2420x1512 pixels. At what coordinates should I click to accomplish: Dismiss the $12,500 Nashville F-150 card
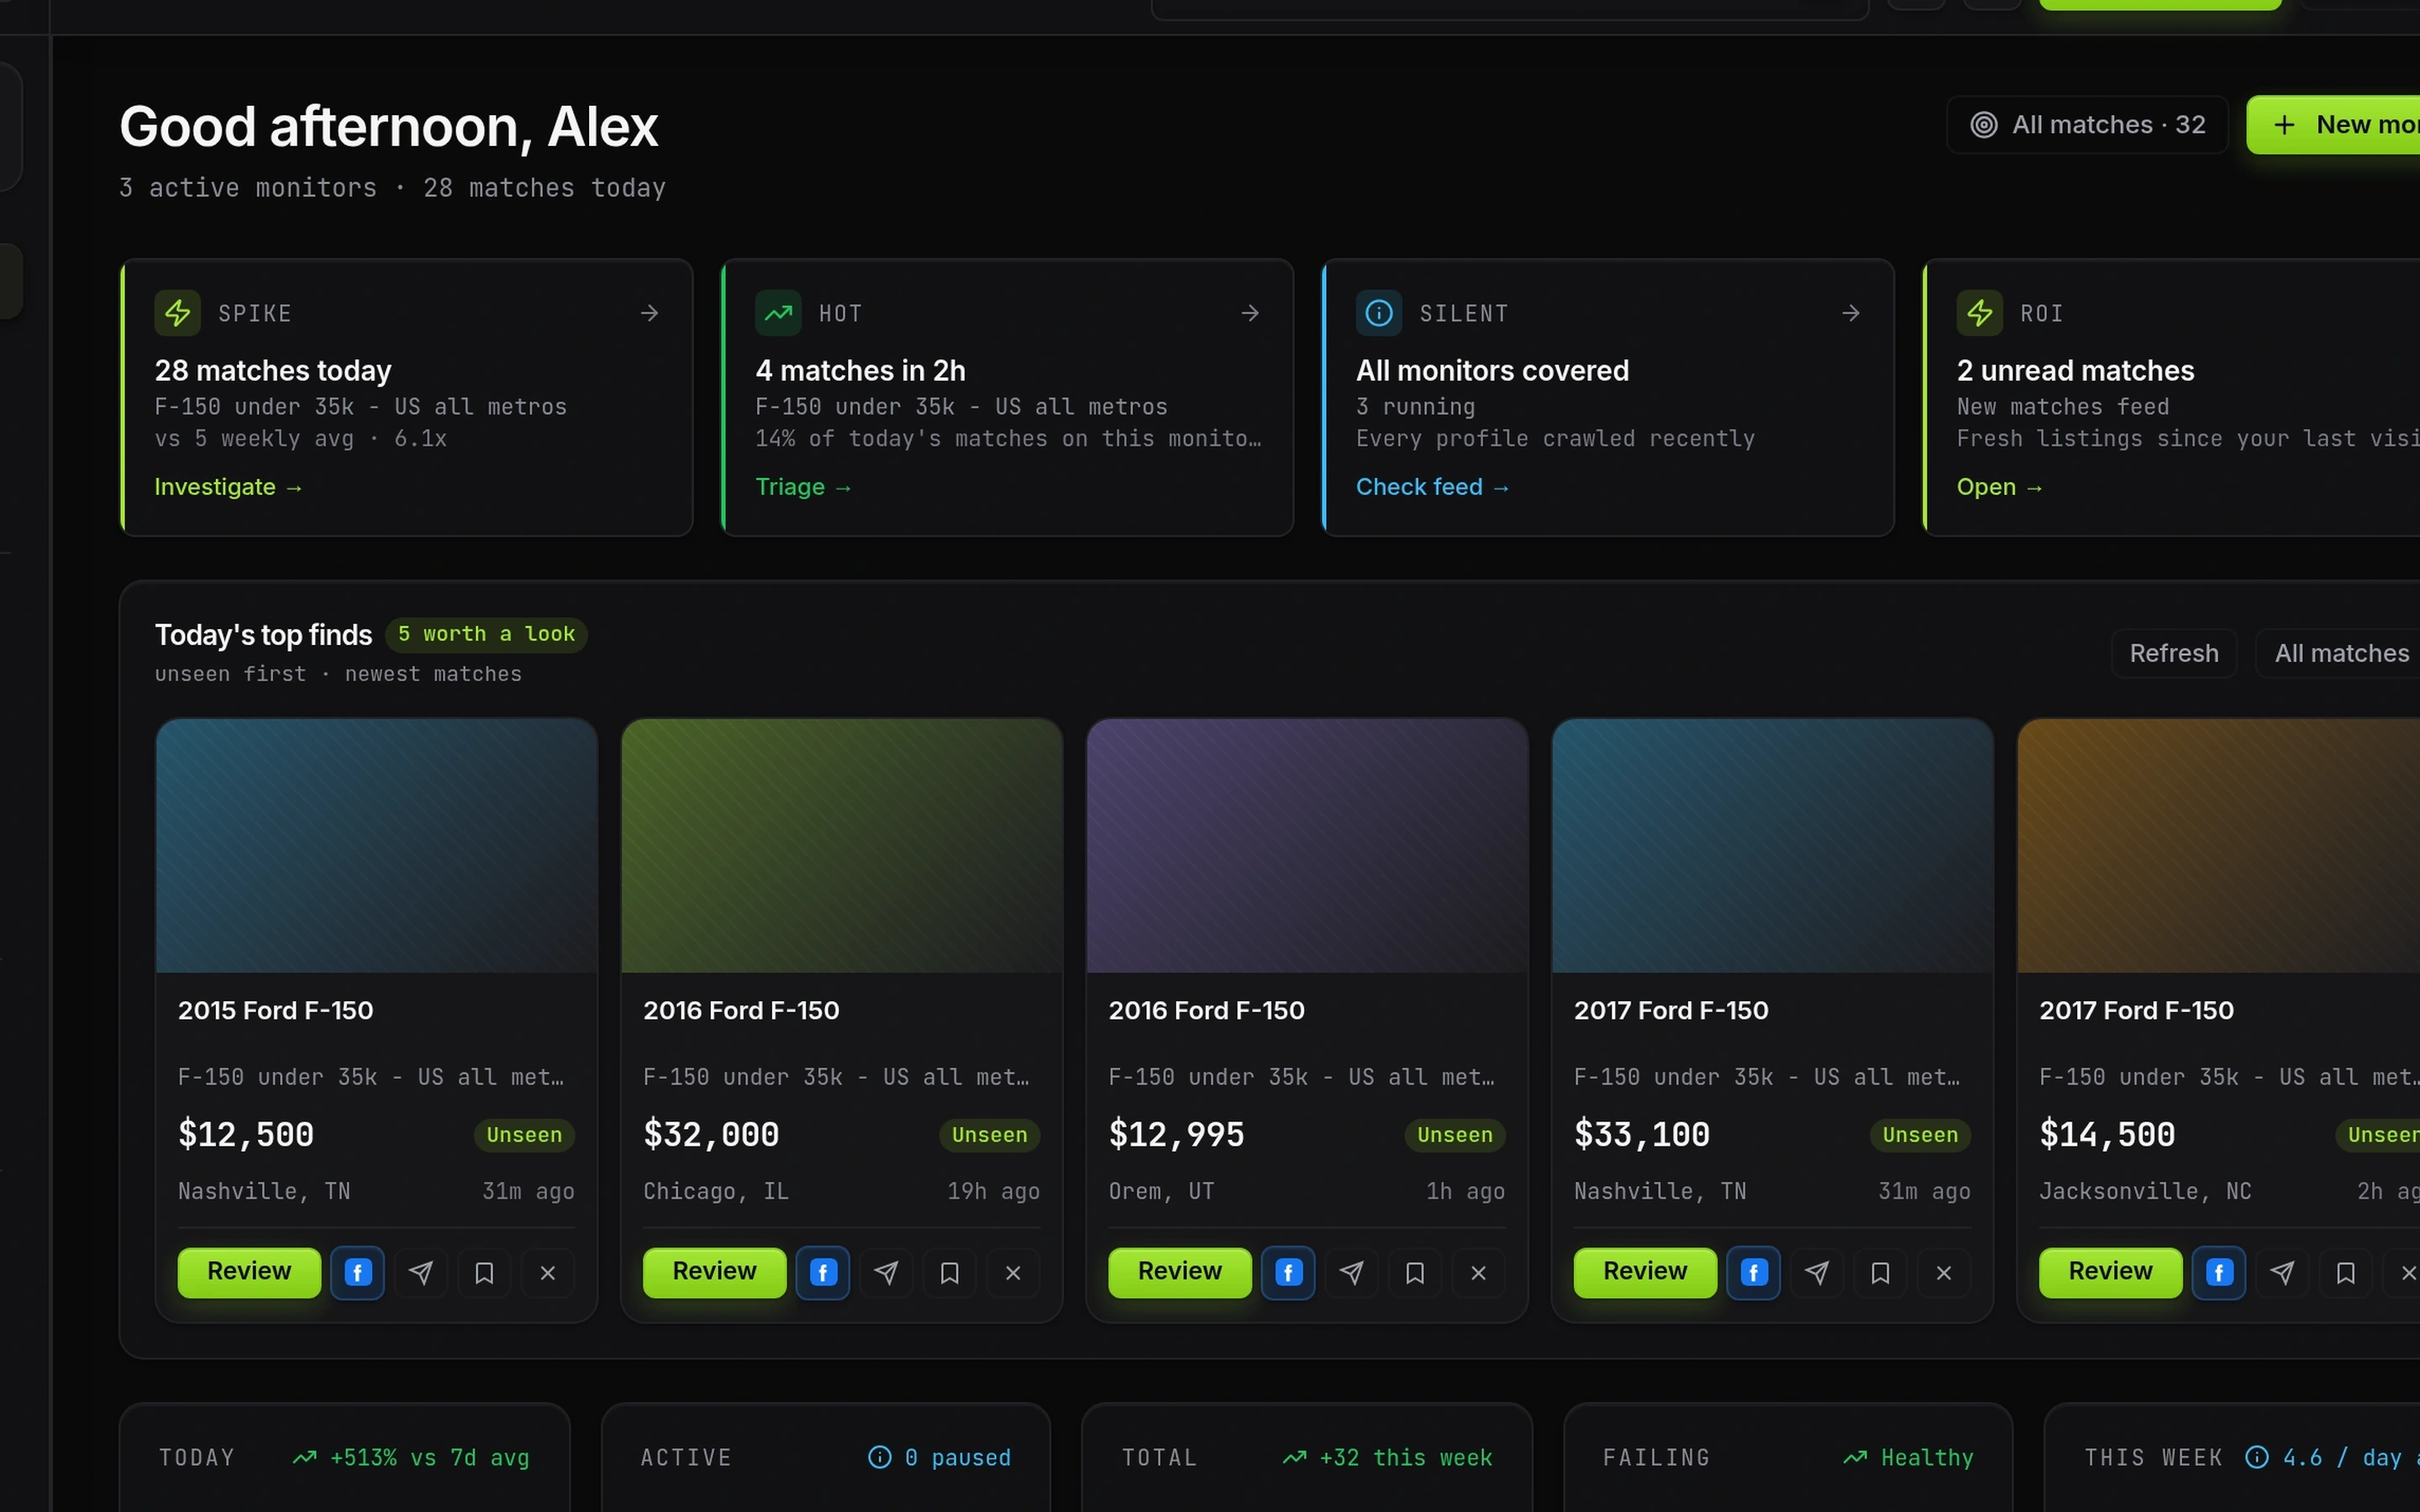click(548, 1272)
